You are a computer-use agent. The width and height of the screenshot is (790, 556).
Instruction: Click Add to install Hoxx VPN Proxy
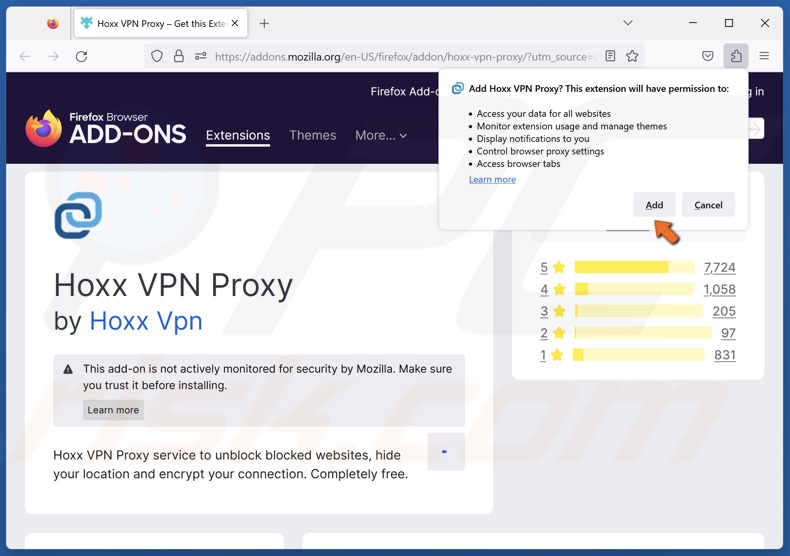click(x=654, y=205)
